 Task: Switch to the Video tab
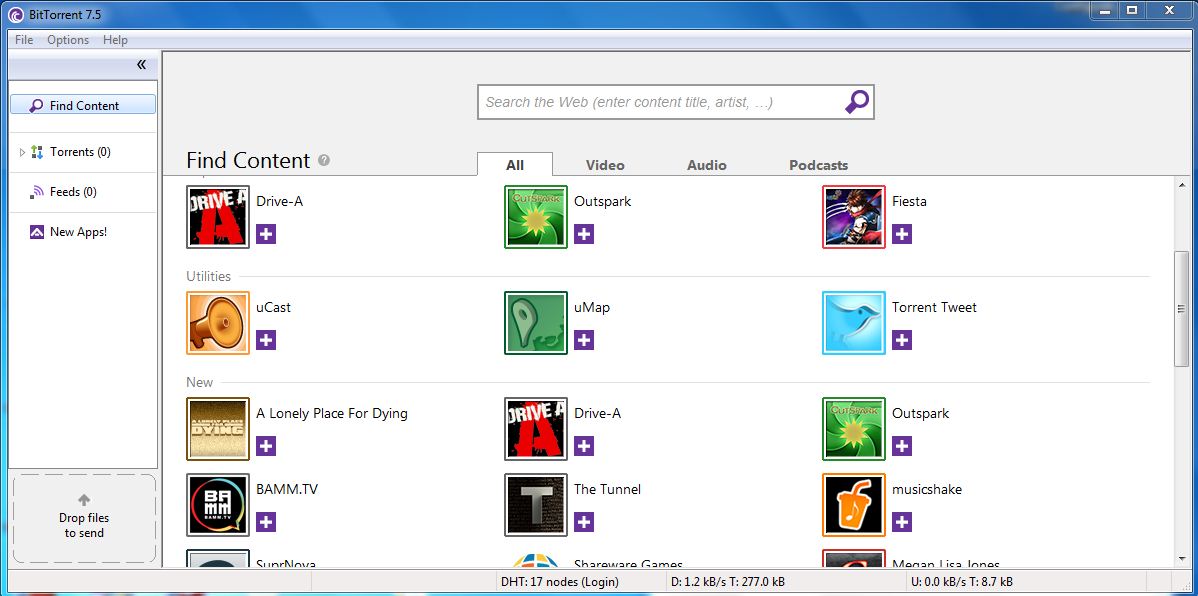click(605, 165)
